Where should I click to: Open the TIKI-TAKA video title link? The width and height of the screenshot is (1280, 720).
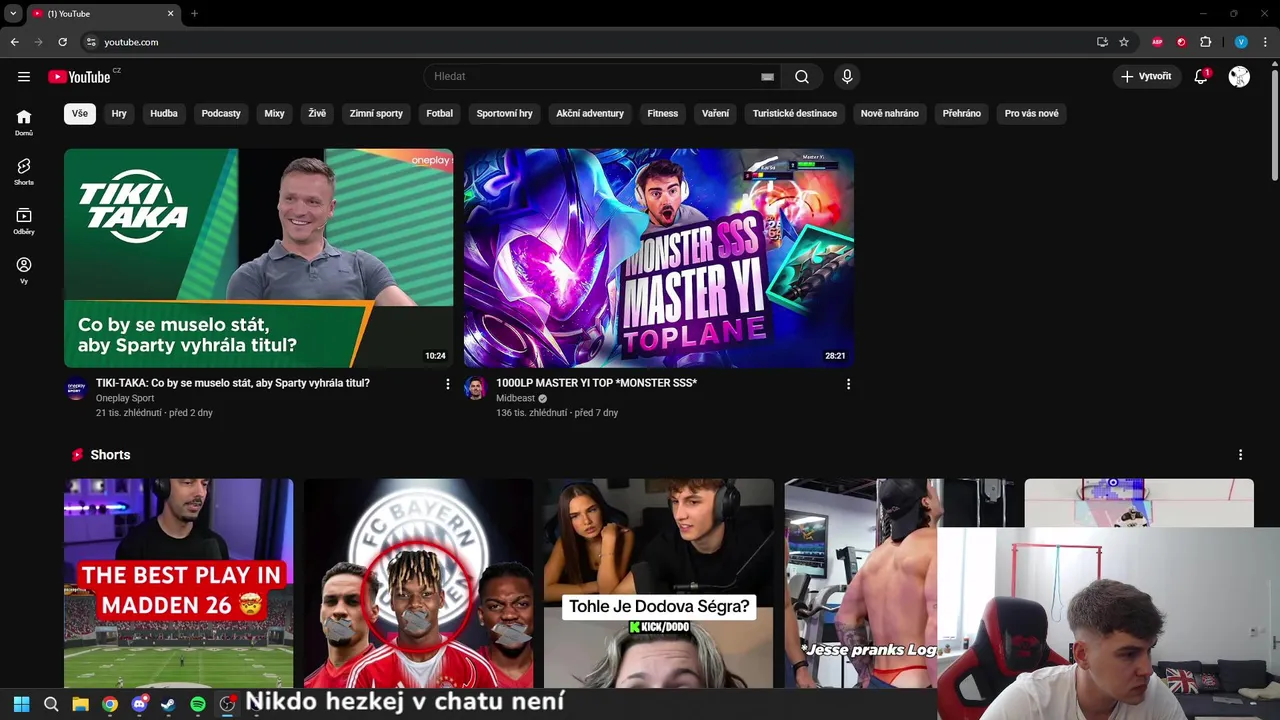click(x=233, y=383)
